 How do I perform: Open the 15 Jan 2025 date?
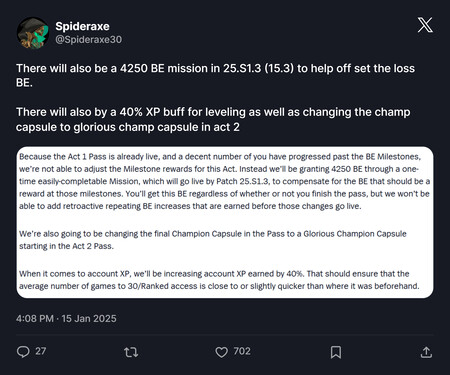[89, 318]
